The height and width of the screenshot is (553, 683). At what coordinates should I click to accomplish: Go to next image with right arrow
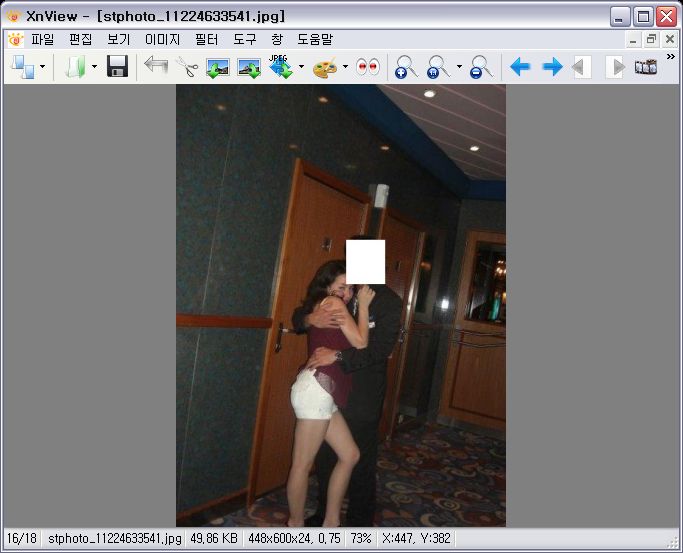[552, 67]
